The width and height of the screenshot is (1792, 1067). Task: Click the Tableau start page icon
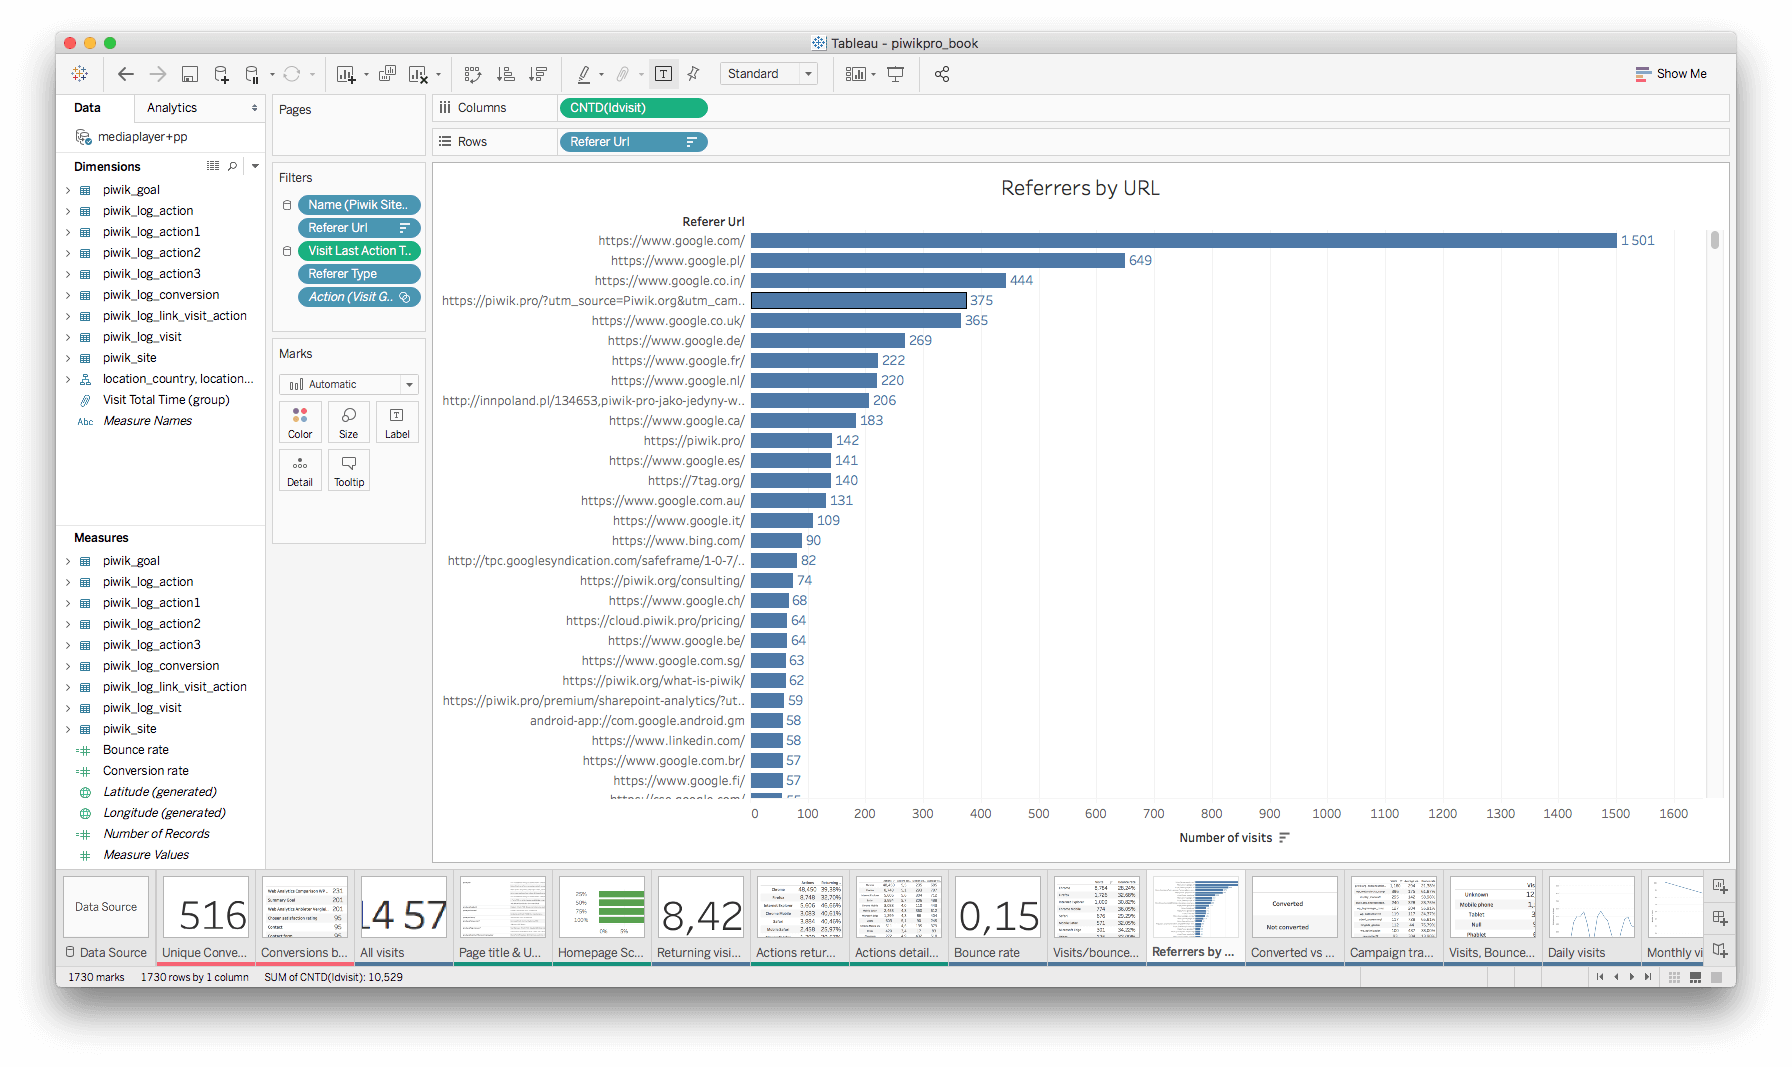point(80,74)
